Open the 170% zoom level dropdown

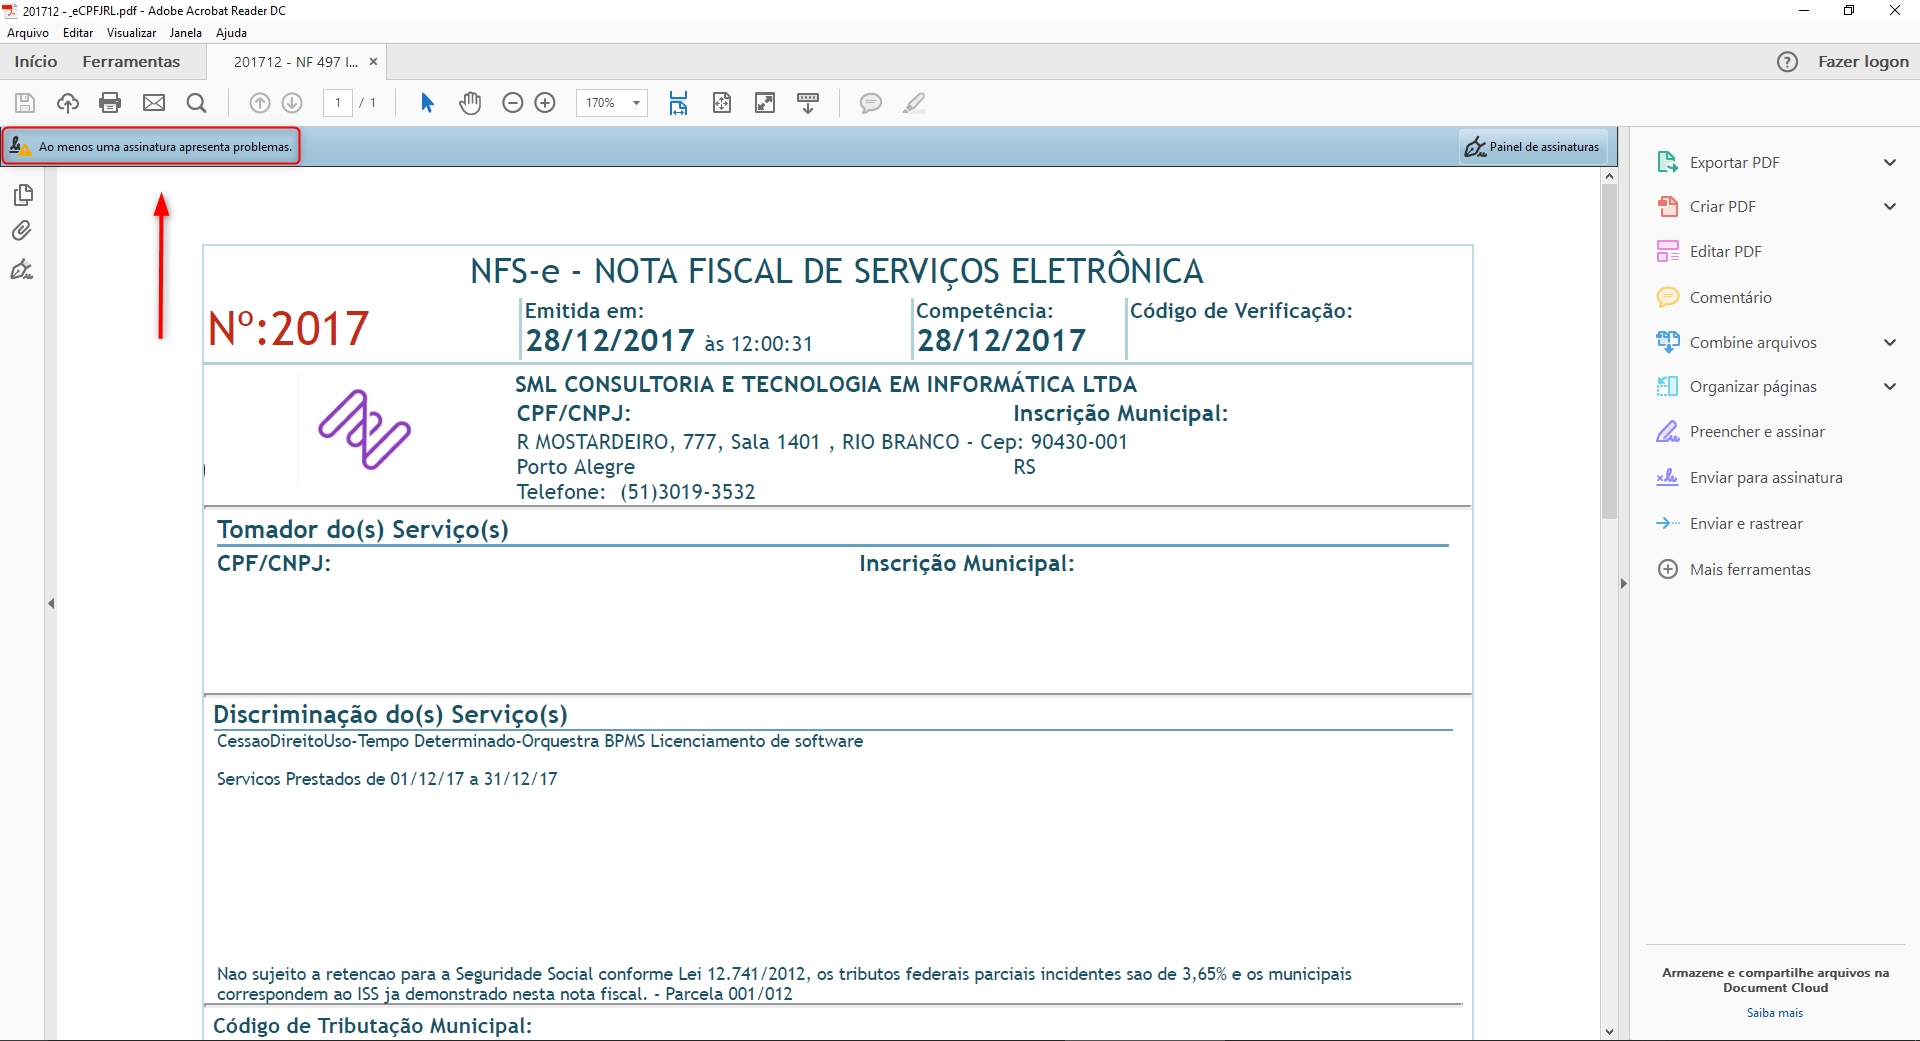[x=636, y=103]
